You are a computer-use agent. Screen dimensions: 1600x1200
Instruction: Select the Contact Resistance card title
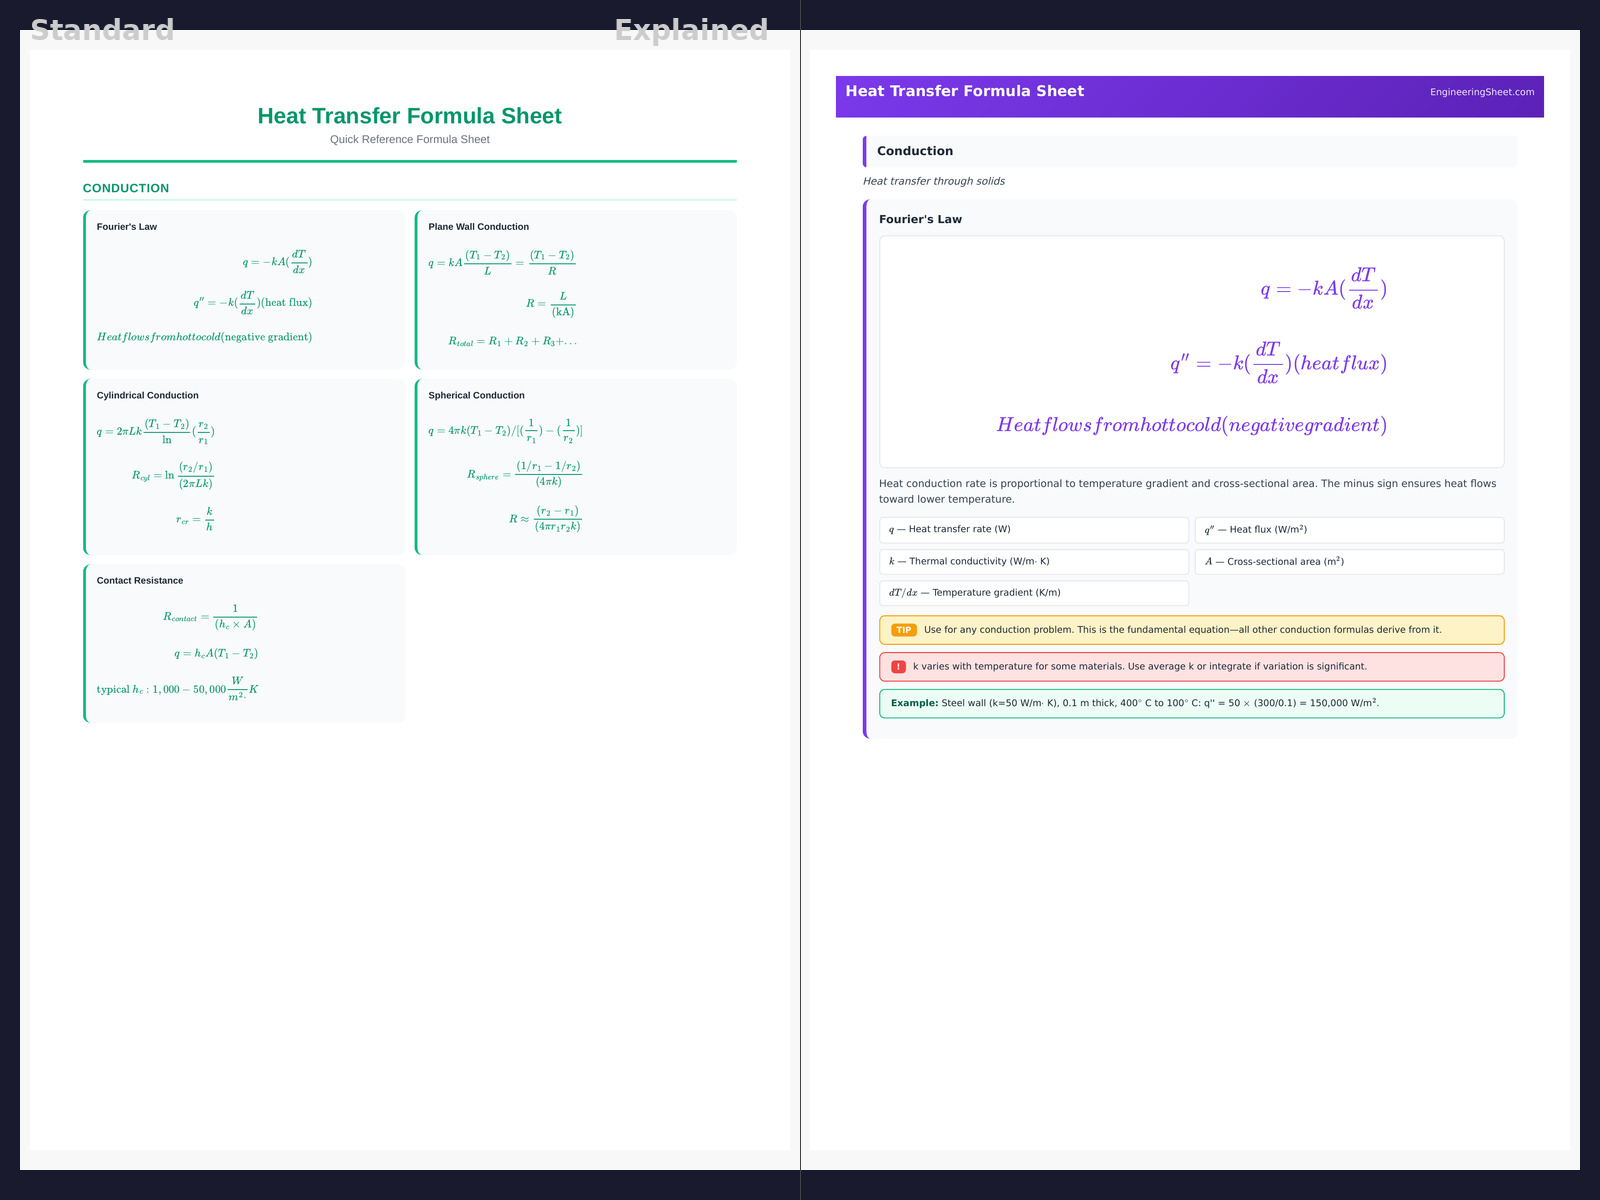(140, 581)
